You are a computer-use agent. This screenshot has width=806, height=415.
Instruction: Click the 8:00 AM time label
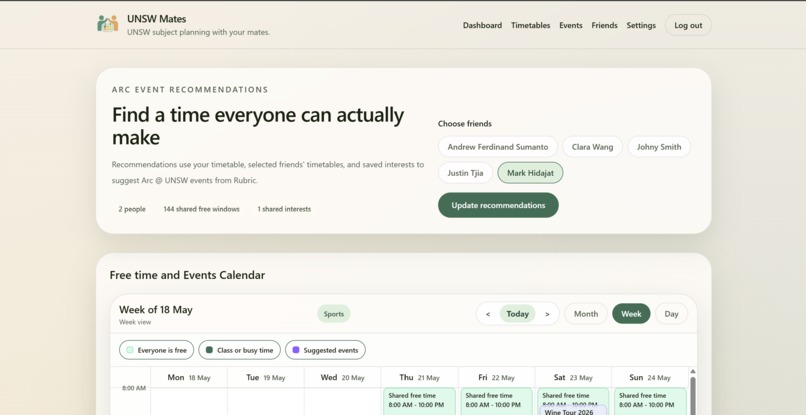click(134, 388)
